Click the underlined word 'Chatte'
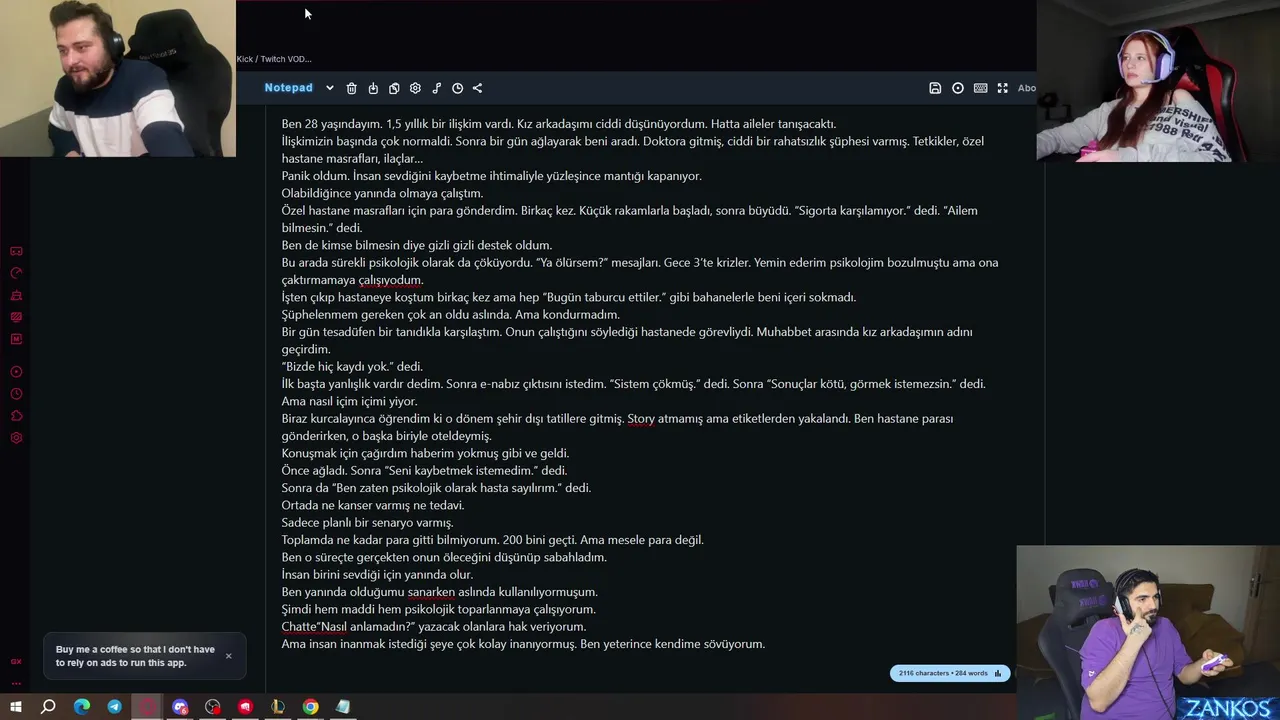 pos(298,627)
